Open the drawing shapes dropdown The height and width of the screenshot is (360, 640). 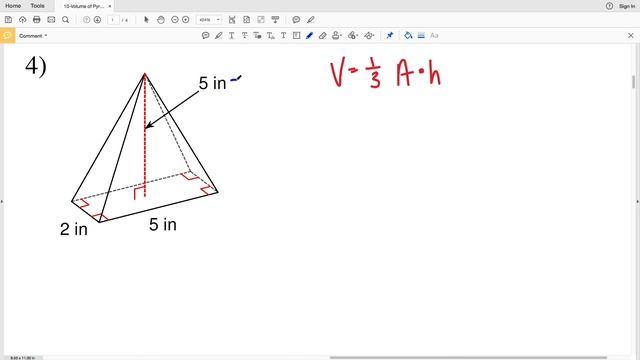(x=369, y=36)
